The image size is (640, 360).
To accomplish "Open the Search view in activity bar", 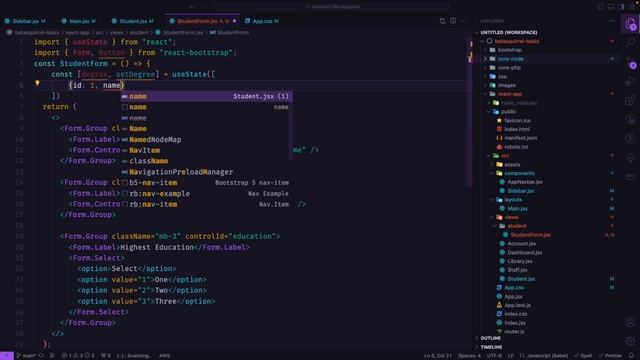I will (x=631, y=43).
